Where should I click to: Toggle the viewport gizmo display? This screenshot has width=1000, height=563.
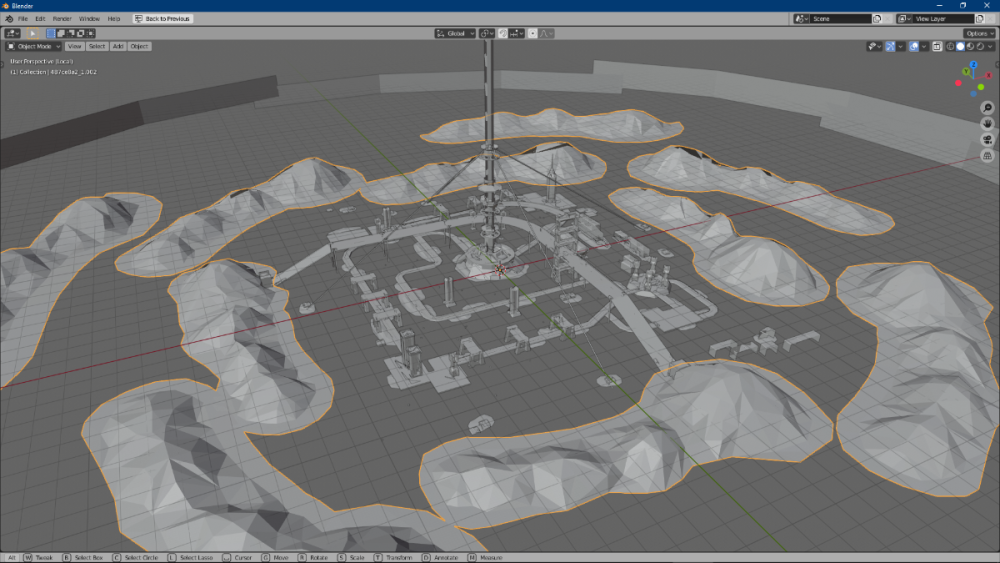(891, 46)
